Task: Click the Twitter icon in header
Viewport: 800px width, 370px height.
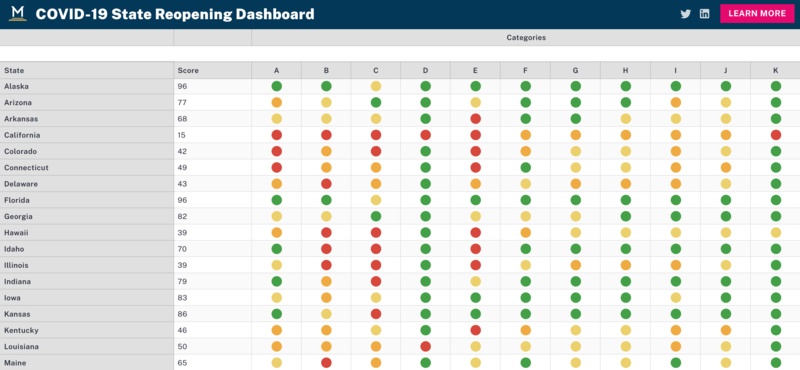Action: pos(685,14)
